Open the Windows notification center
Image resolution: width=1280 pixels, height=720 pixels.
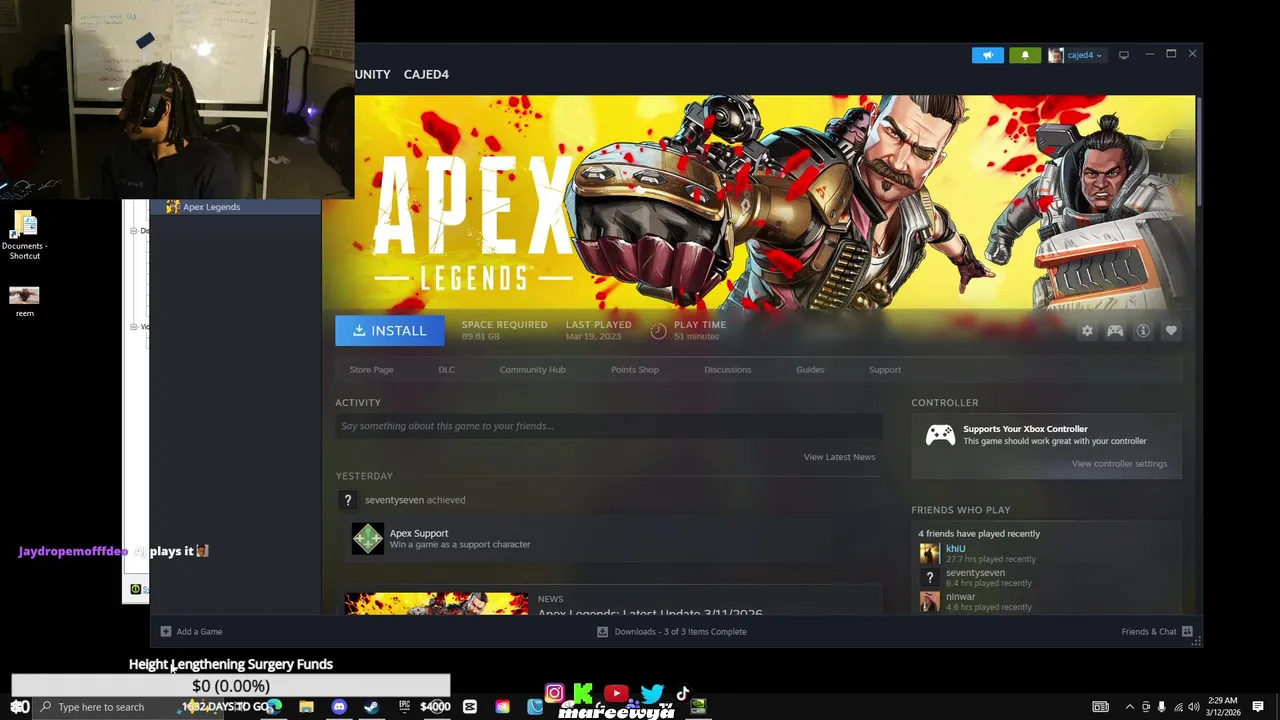pyautogui.click(x=1258, y=707)
